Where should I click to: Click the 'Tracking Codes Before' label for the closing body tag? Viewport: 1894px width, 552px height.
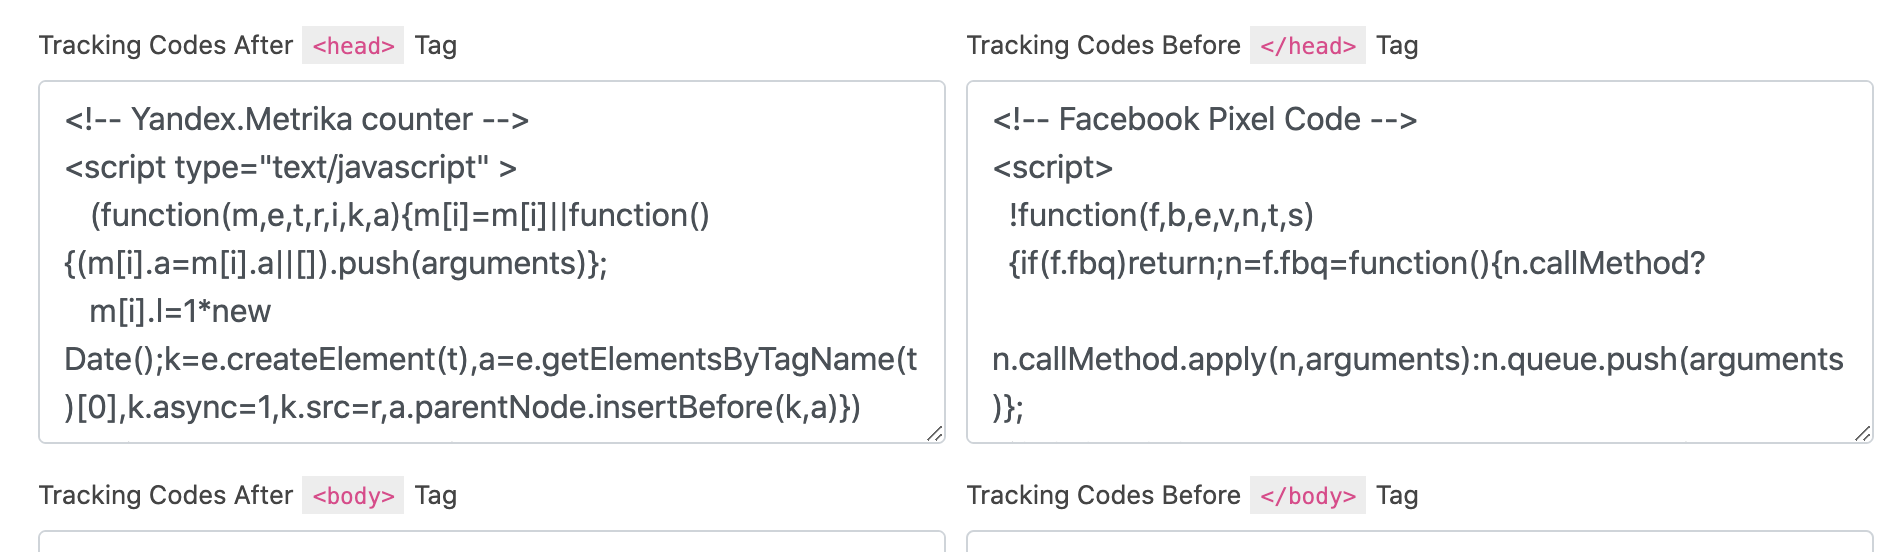click(x=1103, y=495)
